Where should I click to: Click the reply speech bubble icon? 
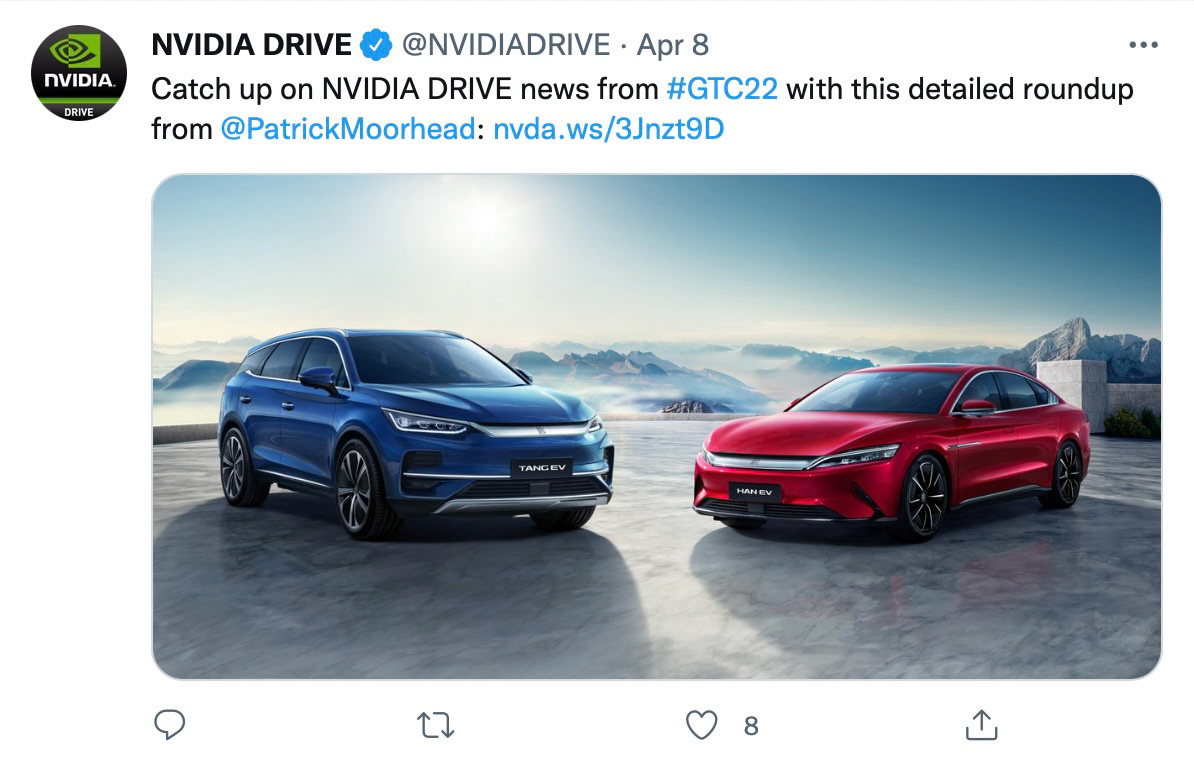coord(169,725)
